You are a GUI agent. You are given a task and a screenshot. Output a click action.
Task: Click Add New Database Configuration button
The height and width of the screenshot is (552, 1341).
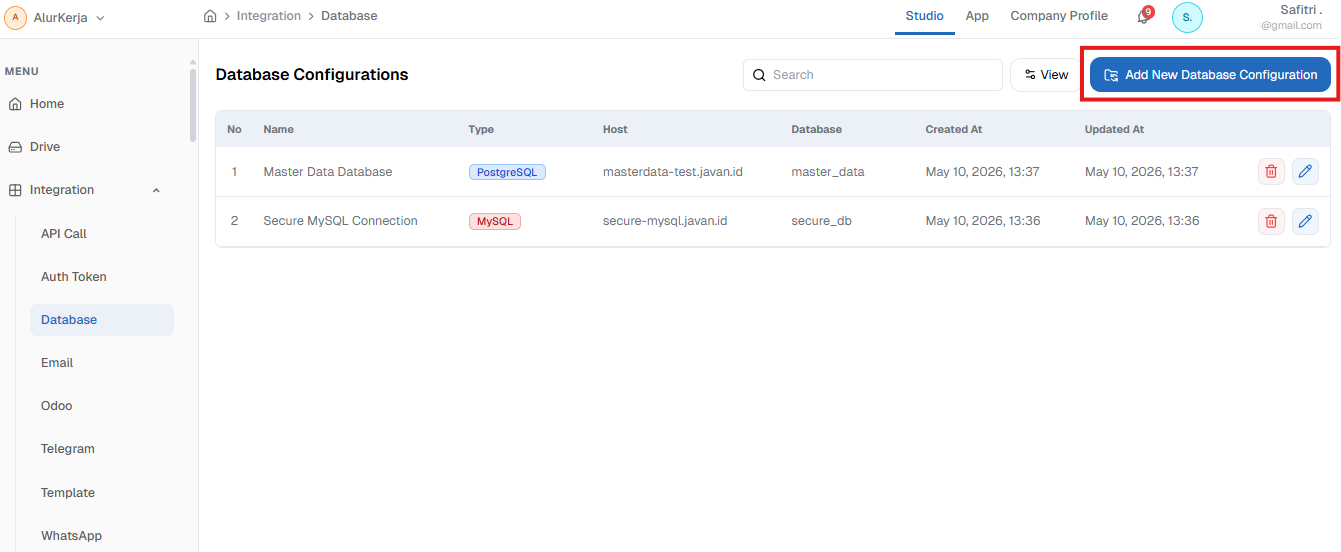pos(1210,75)
